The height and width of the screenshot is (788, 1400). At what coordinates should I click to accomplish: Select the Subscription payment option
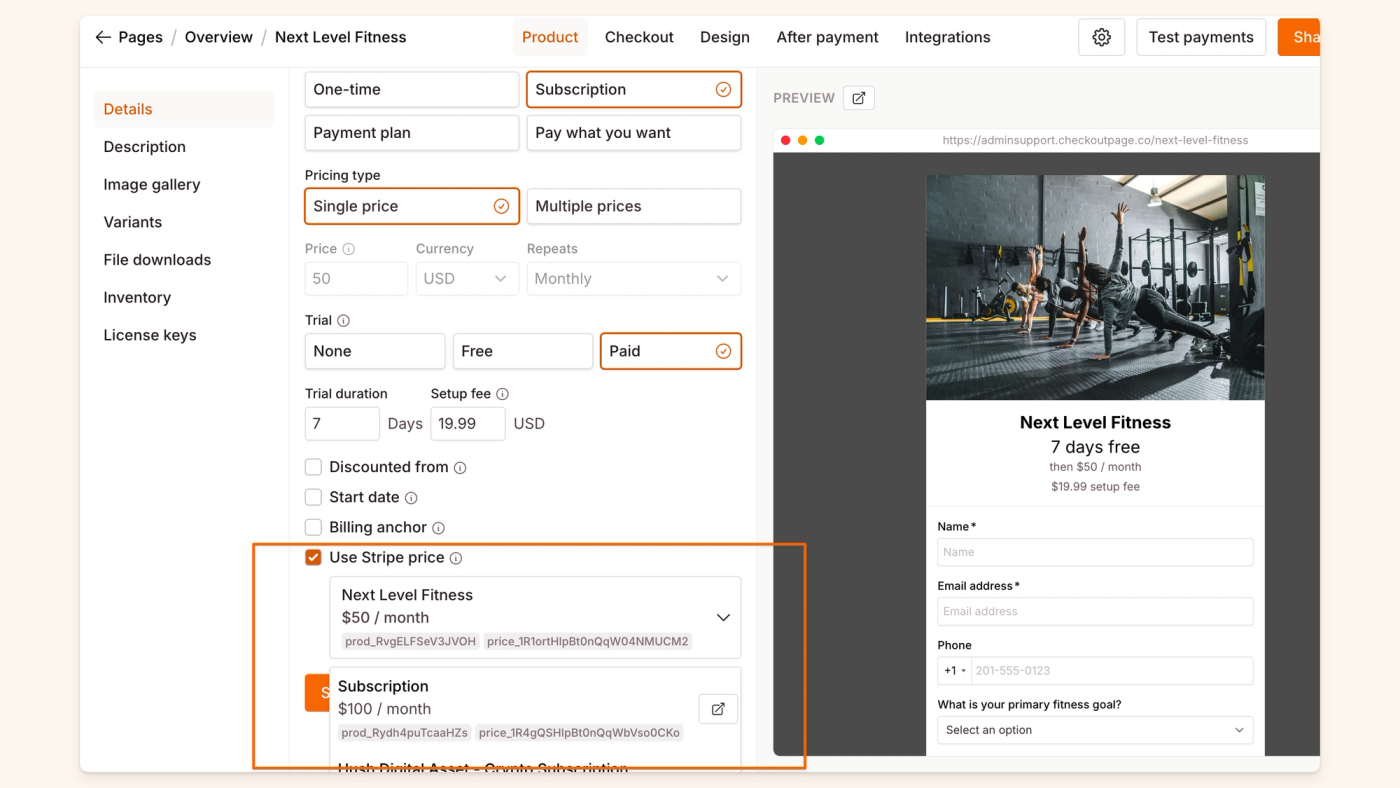coord(634,89)
